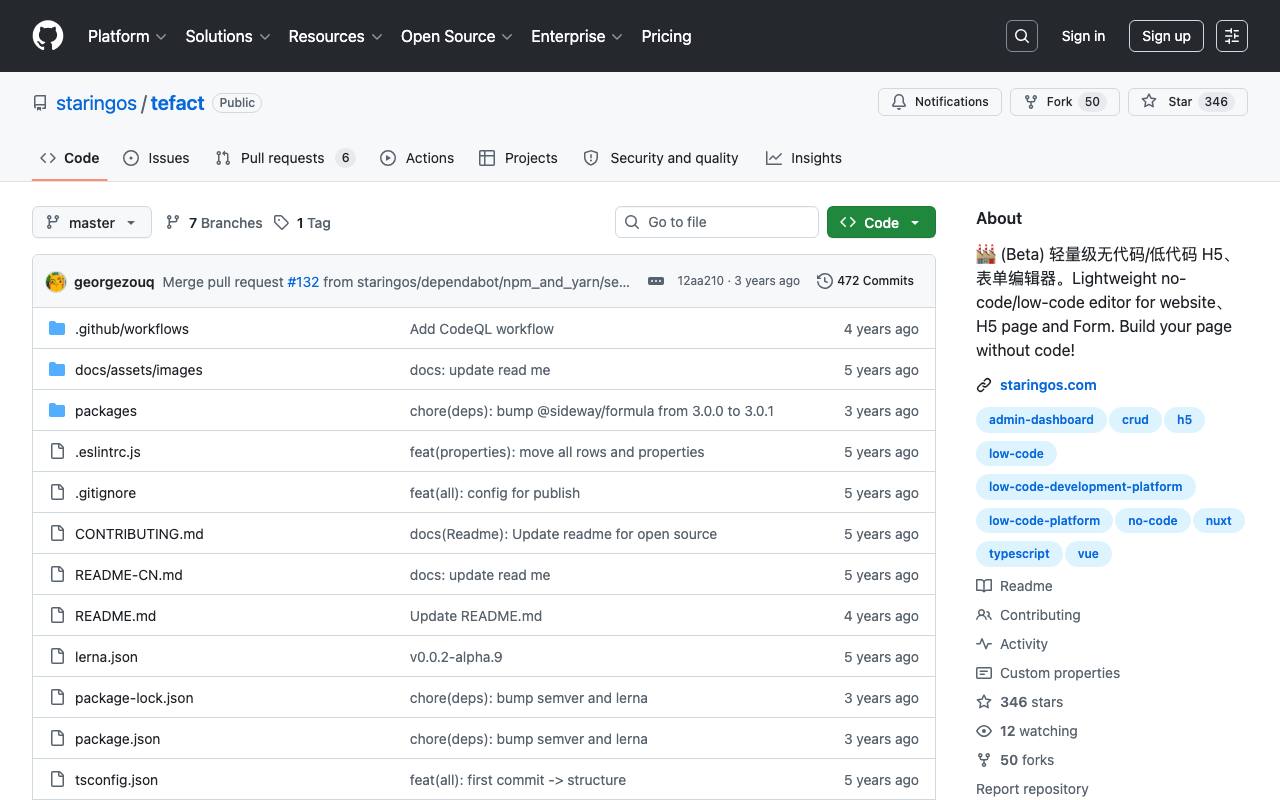The height and width of the screenshot is (800, 1280).
Task: Click the file icon beside .eslintrc.js
Action: pos(57,452)
